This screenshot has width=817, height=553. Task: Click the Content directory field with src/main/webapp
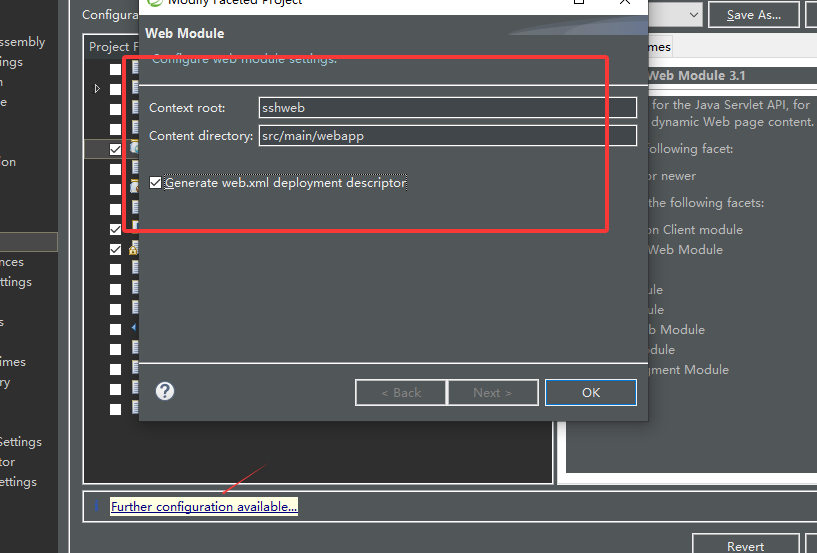coord(448,136)
